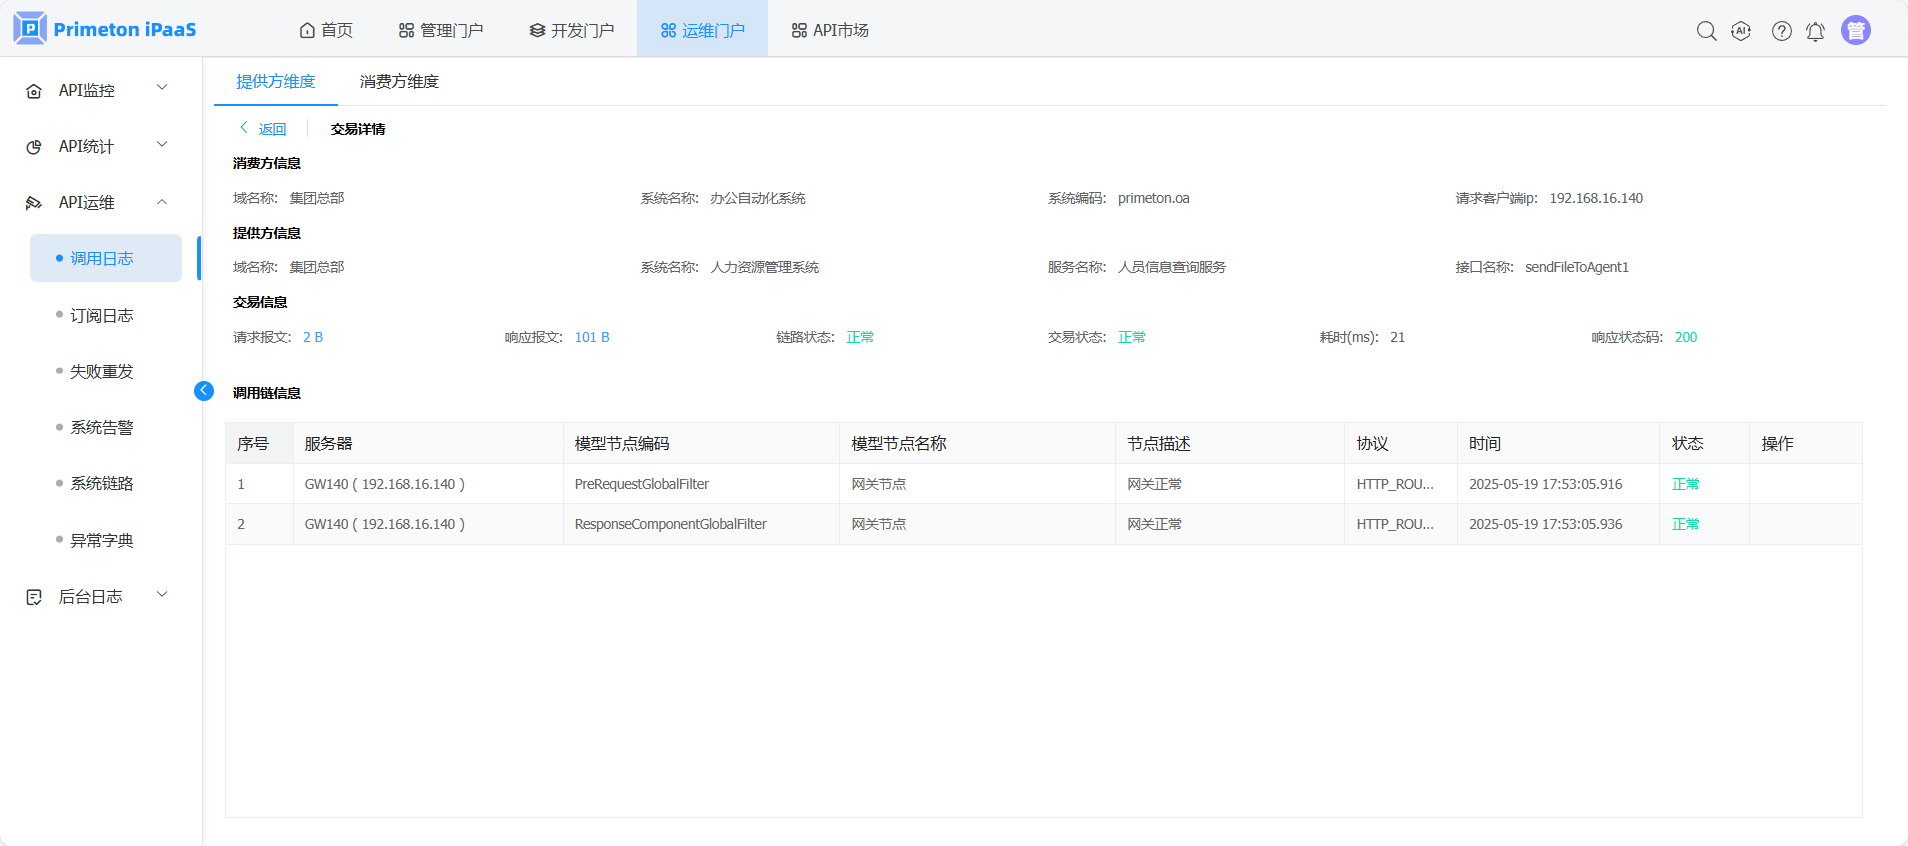The height and width of the screenshot is (846, 1908).
Task: Open 系统告警 from the sidebar
Action: coord(101,427)
